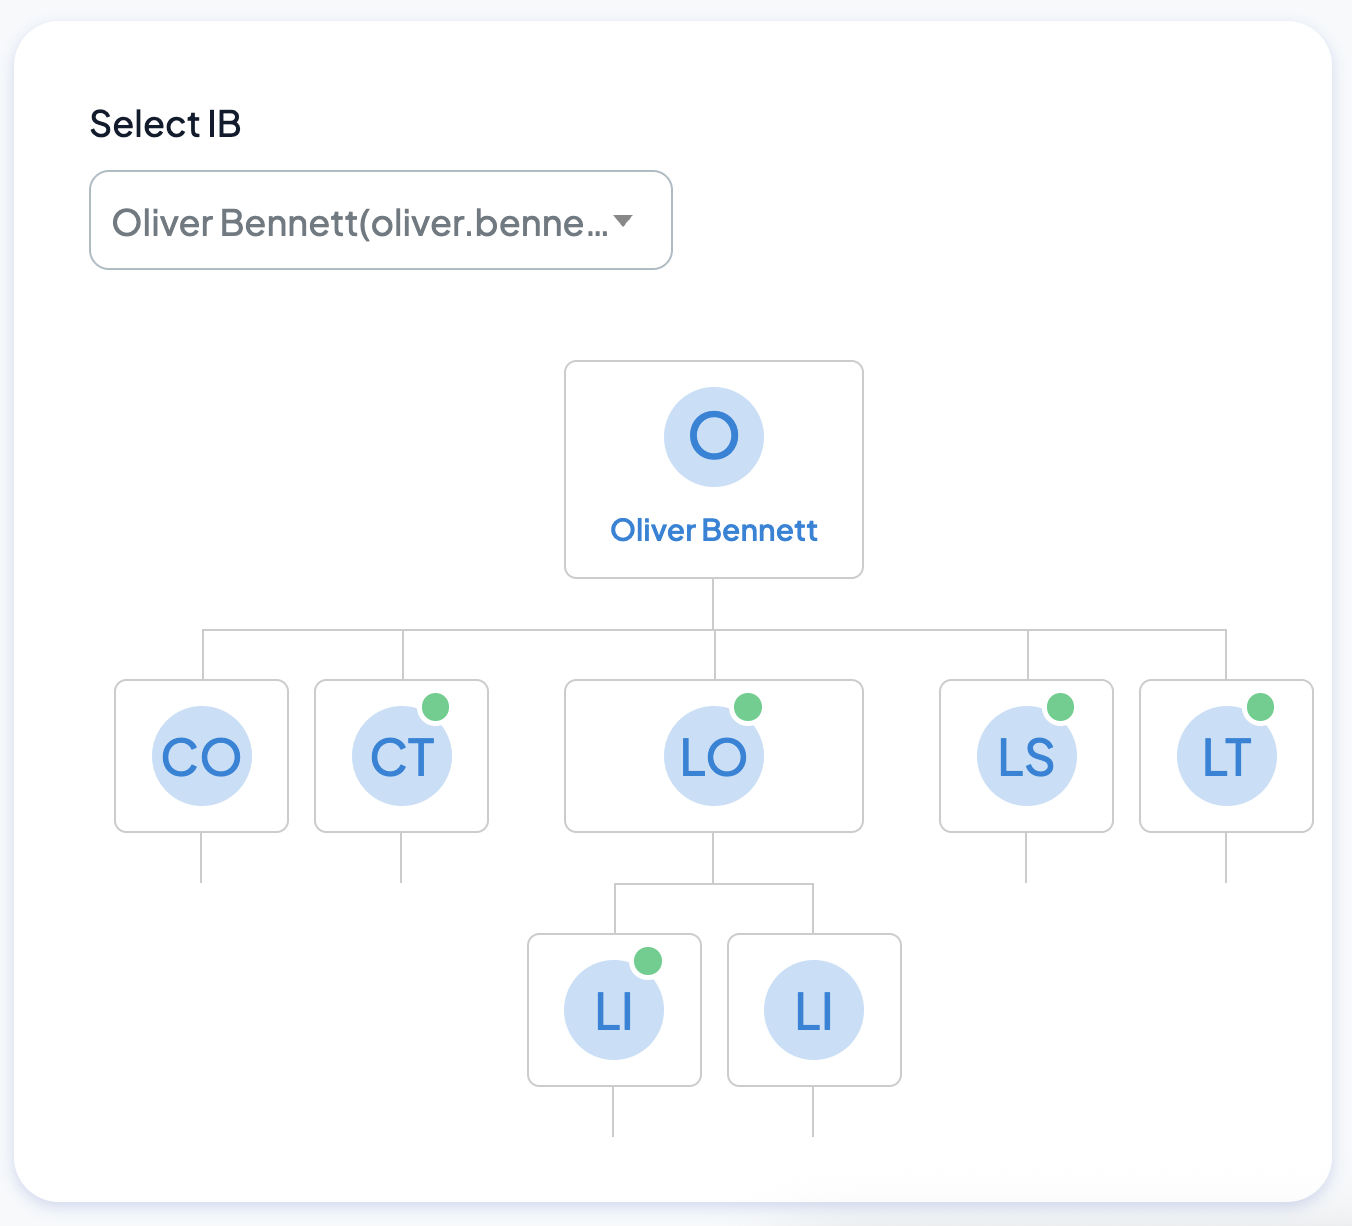Select the LI avatar without status dot
The image size is (1352, 1226).
pos(814,1010)
